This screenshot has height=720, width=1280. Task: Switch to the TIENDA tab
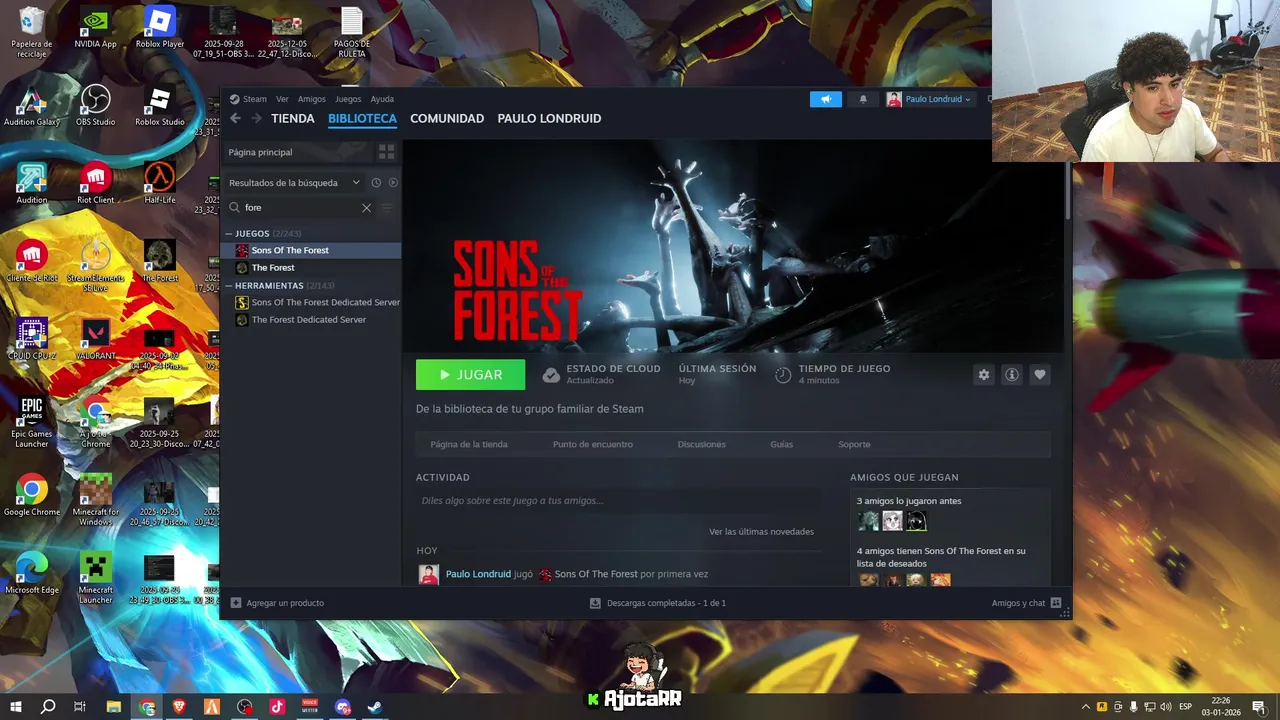tap(293, 118)
